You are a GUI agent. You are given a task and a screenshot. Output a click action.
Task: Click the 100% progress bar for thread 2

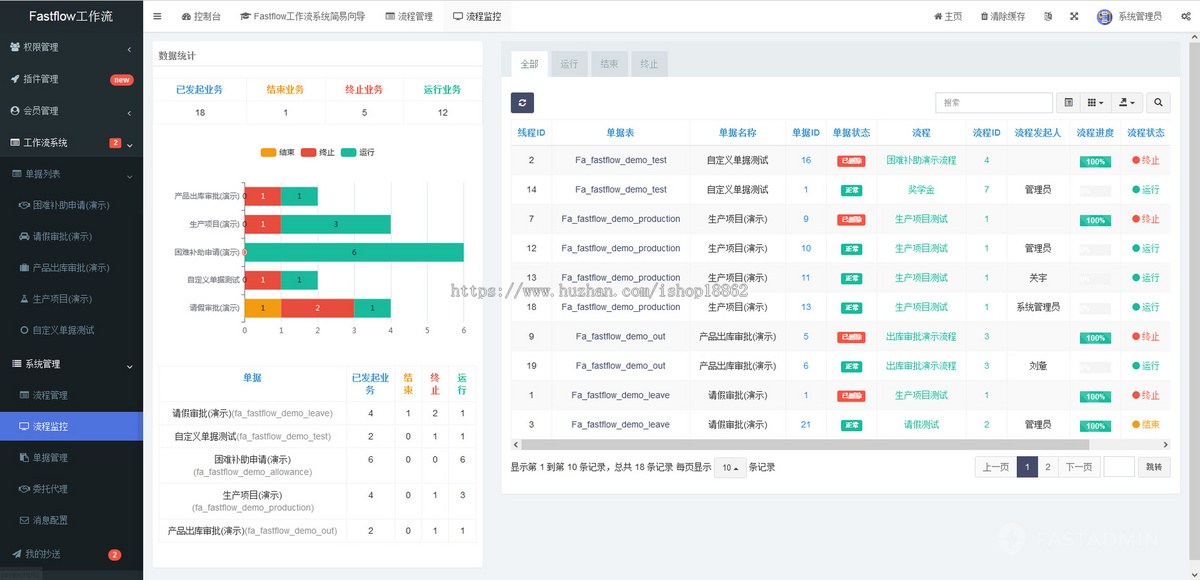[1094, 159]
